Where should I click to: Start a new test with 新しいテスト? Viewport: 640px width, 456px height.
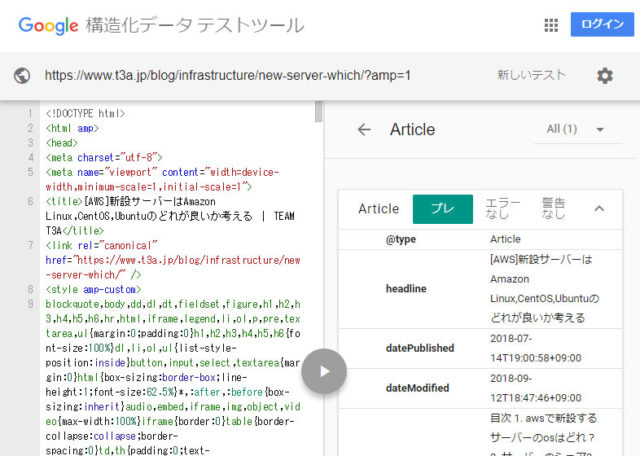(x=531, y=75)
